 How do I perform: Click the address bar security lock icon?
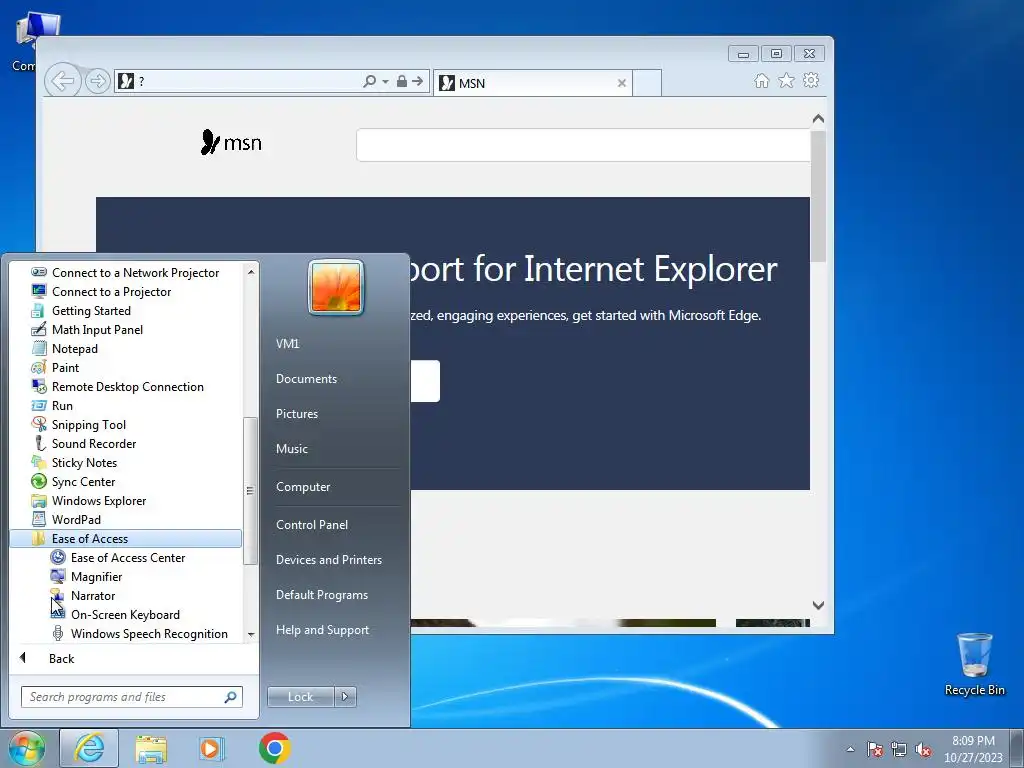pos(402,81)
